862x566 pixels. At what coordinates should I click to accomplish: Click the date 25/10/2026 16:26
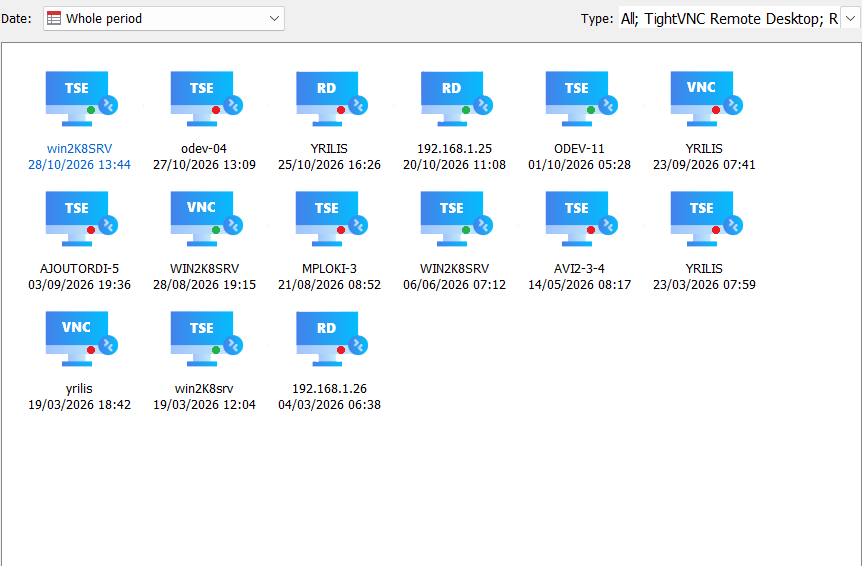[329, 165]
